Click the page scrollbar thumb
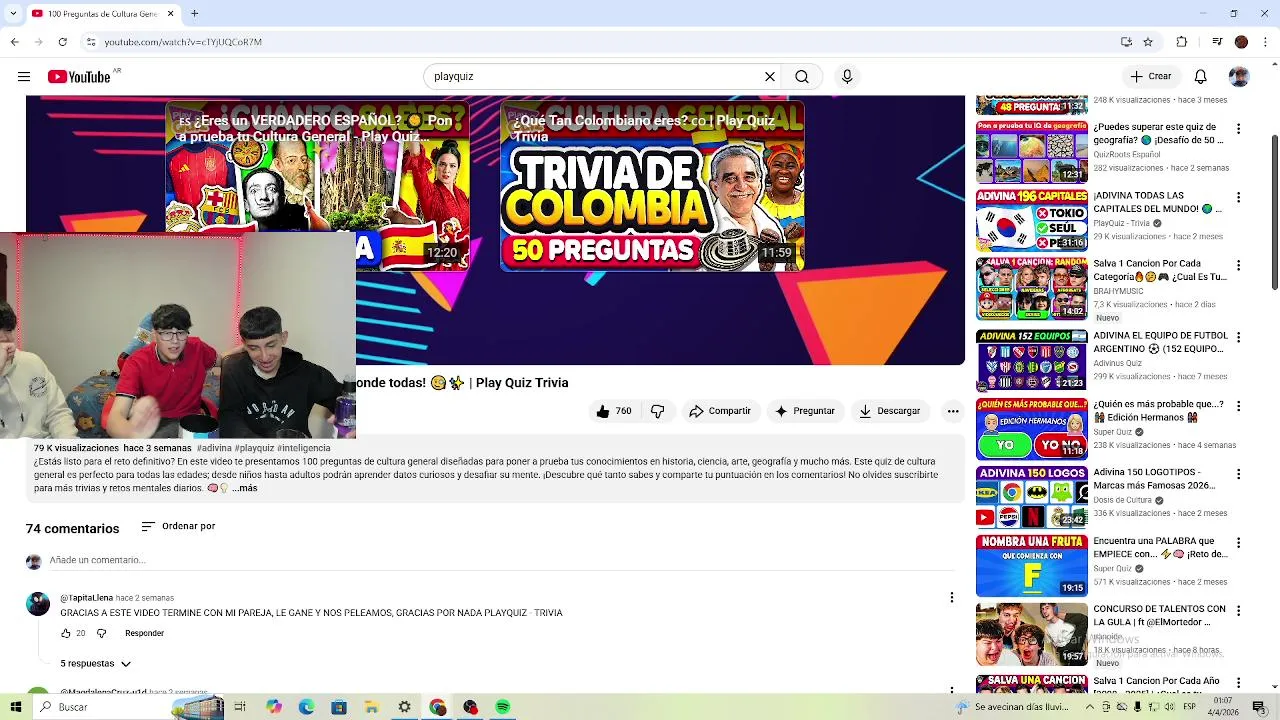This screenshot has width=1280, height=720. [x=1274, y=210]
